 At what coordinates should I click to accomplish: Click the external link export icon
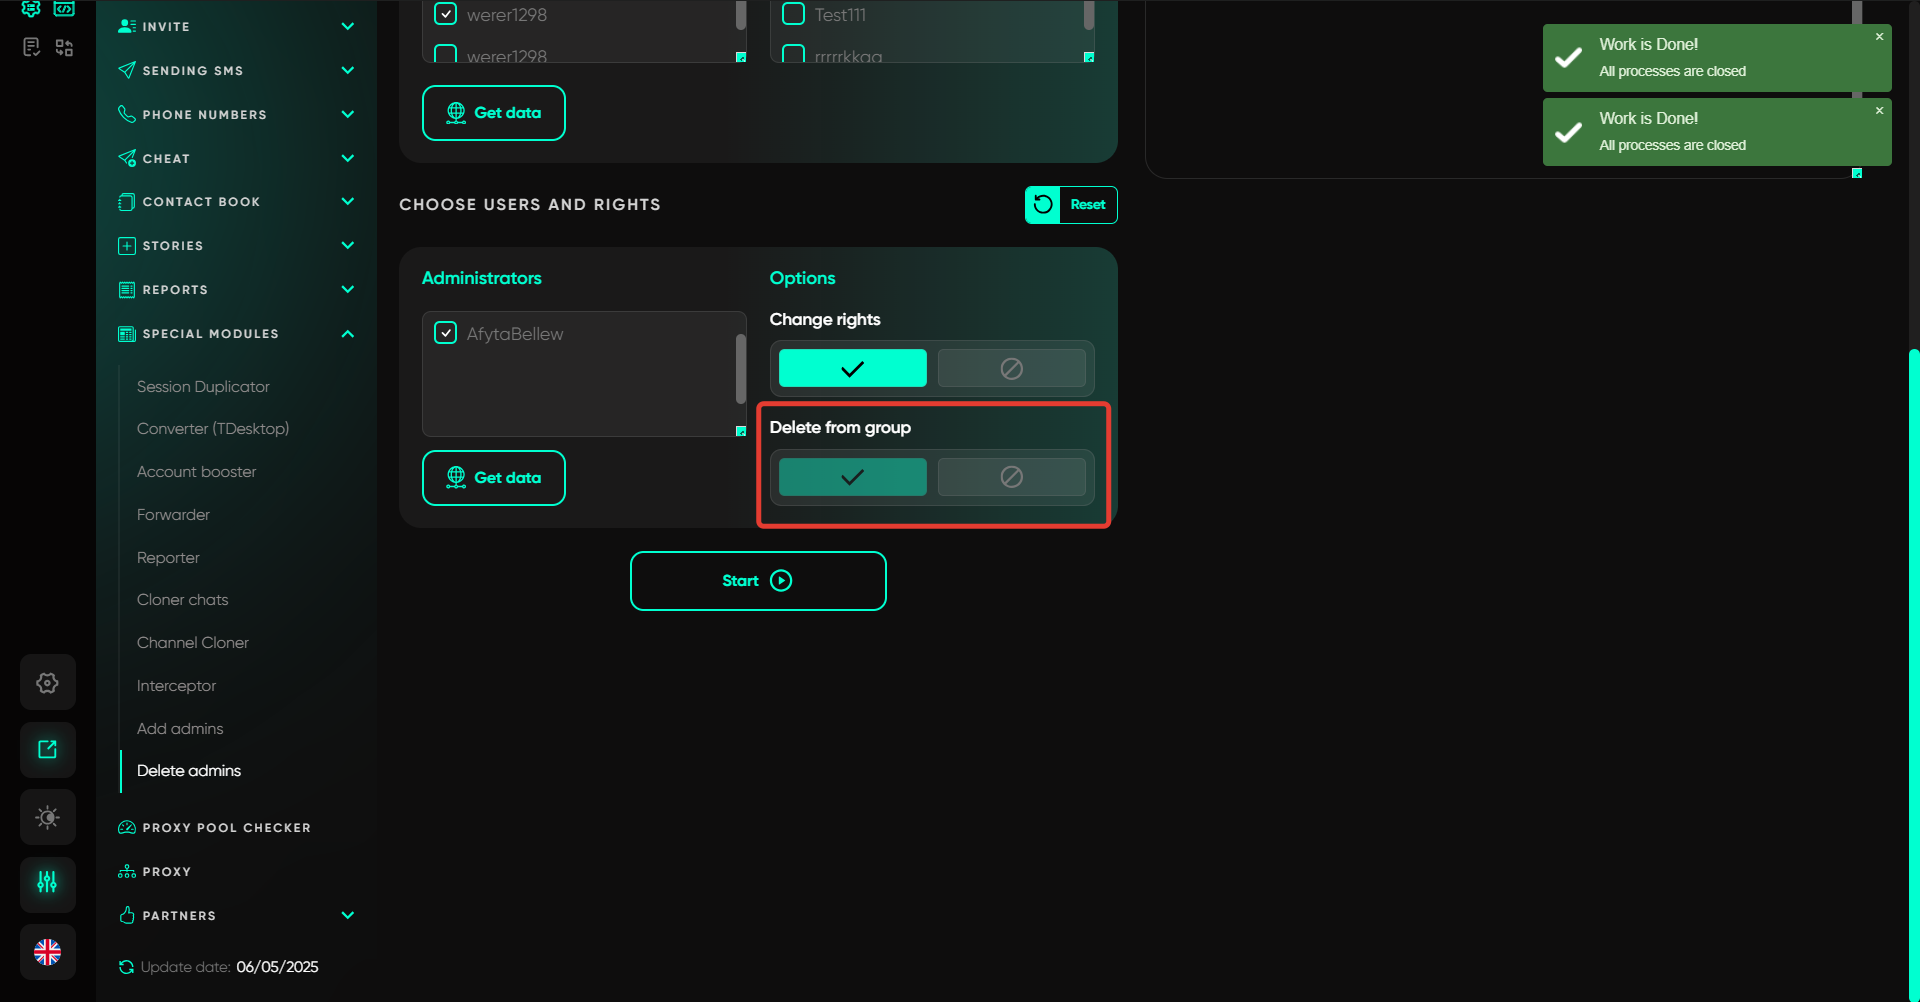(47, 750)
